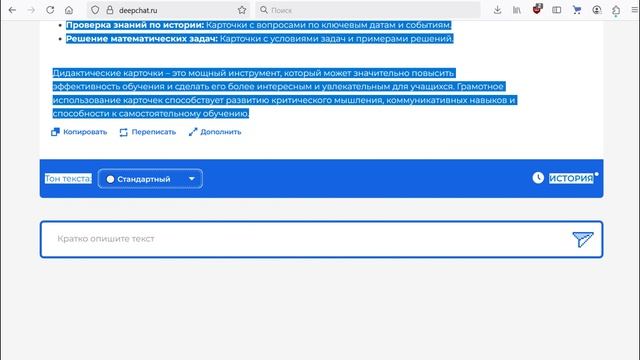The width and height of the screenshot is (640, 360).
Task: Click the padlock site security icon
Action: coord(110,10)
